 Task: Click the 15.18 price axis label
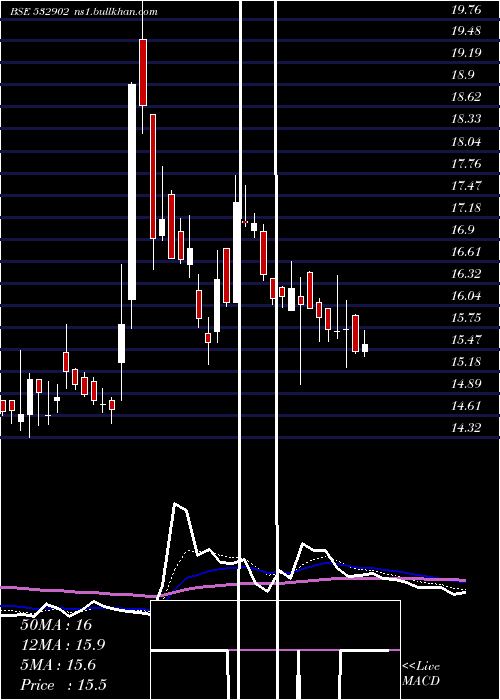[466, 362]
